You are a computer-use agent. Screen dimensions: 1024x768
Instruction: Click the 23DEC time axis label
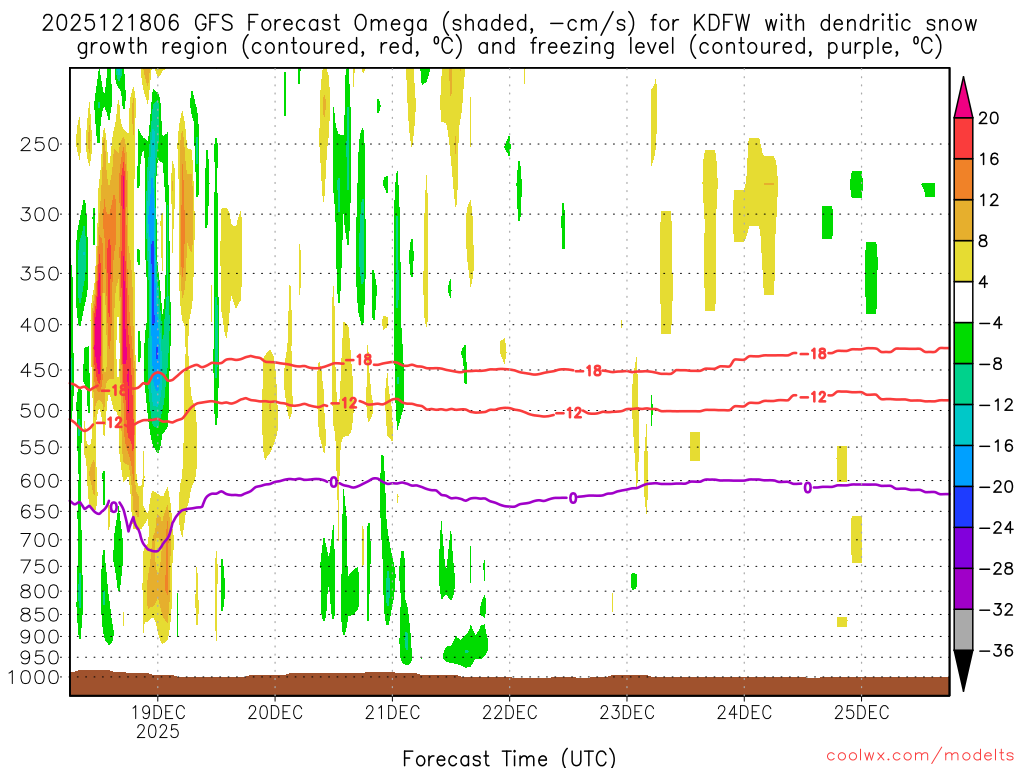point(627,712)
